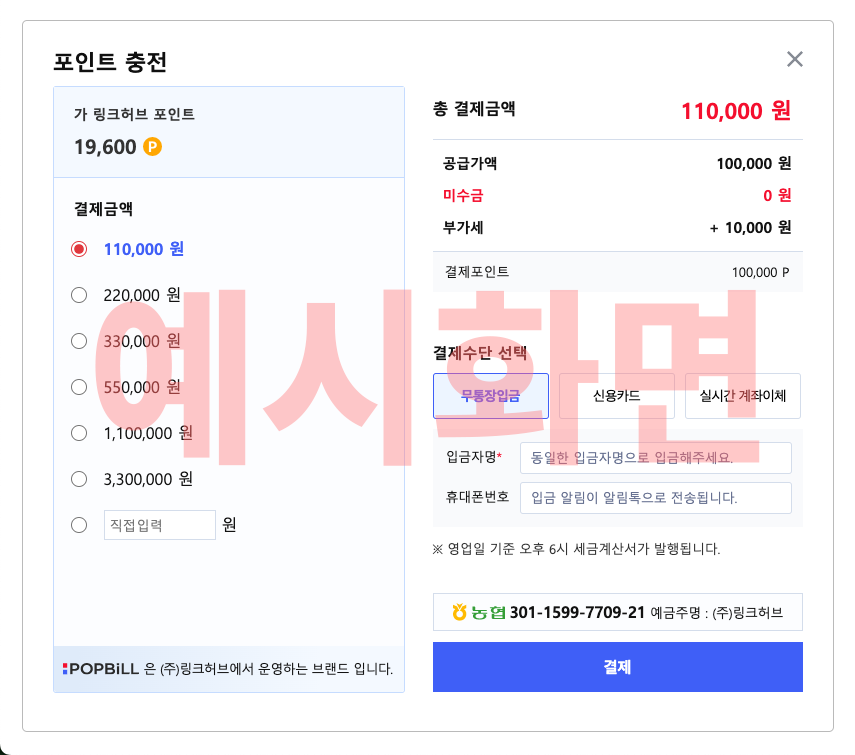Click the 휴대폰번호 phone number field

coord(656,498)
